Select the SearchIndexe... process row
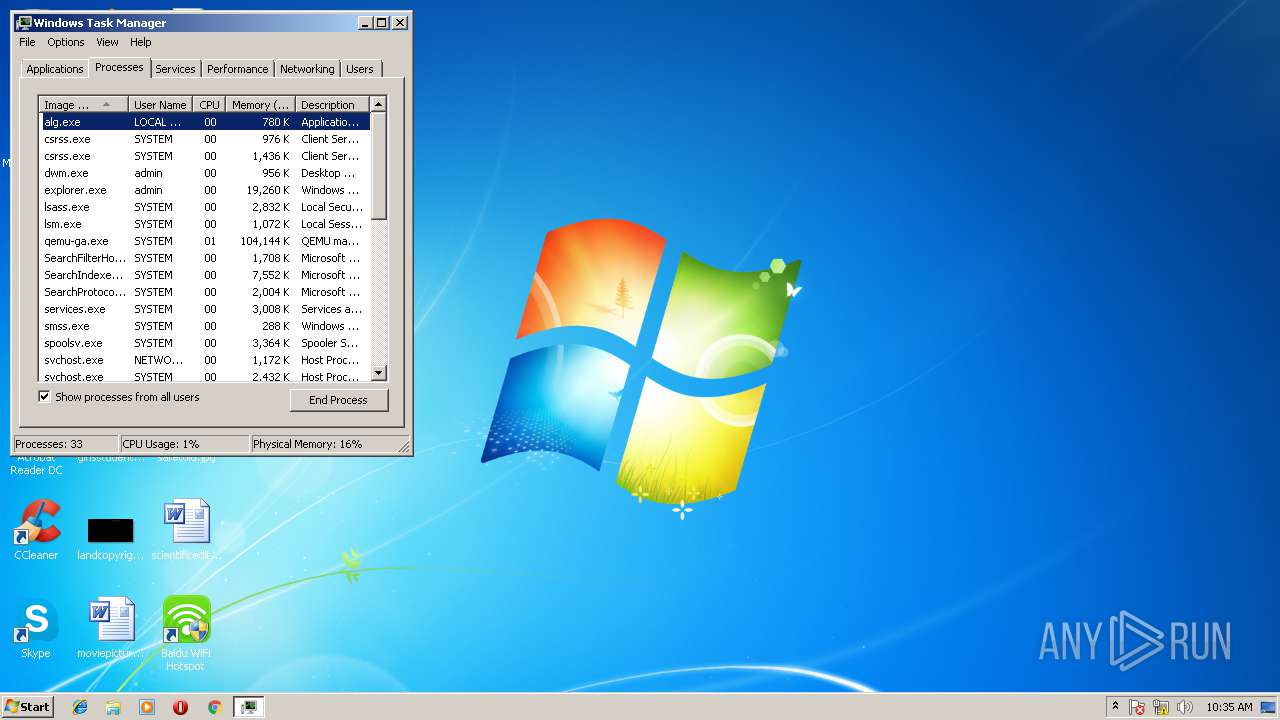 pyautogui.click(x=205, y=275)
